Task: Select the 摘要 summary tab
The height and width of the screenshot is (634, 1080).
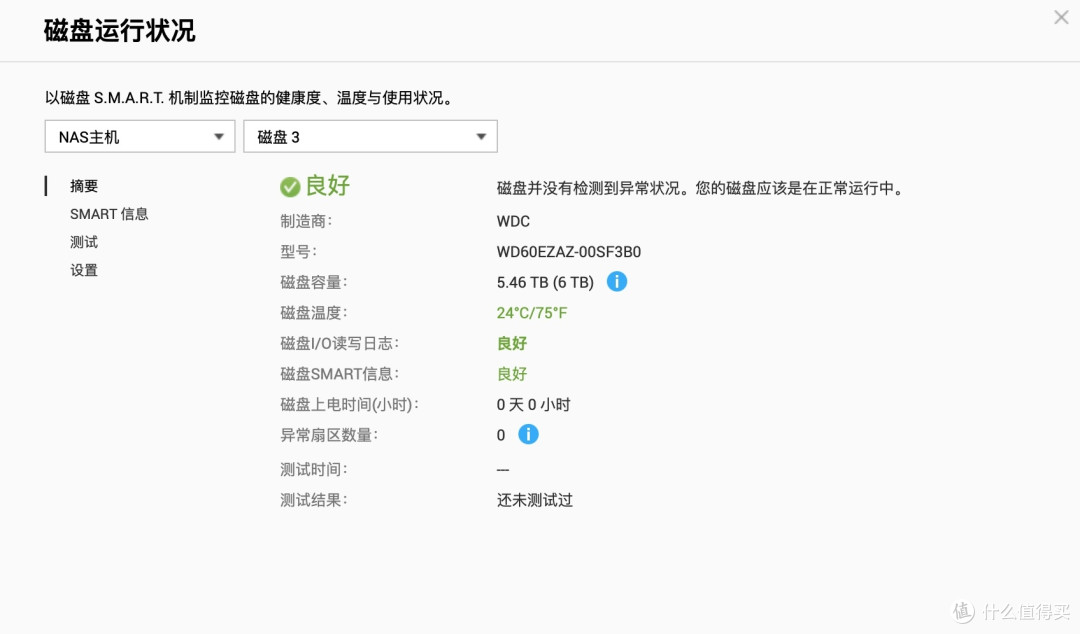Action: point(85,185)
